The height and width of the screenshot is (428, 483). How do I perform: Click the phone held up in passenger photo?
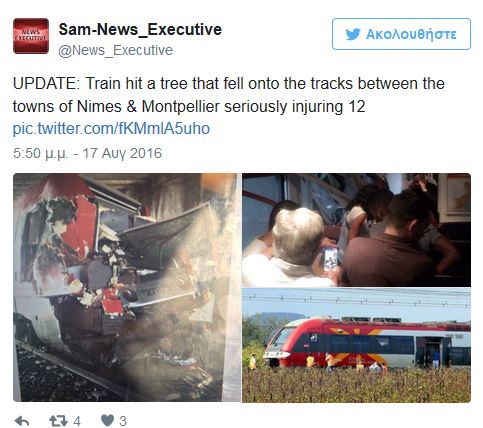(x=331, y=259)
